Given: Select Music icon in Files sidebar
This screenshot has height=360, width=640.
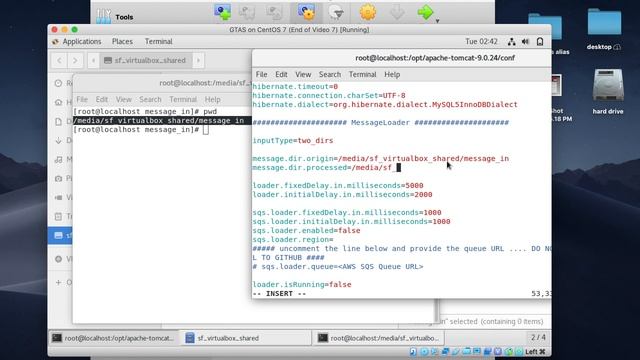Looking at the screenshot, I should [x=58, y=160].
